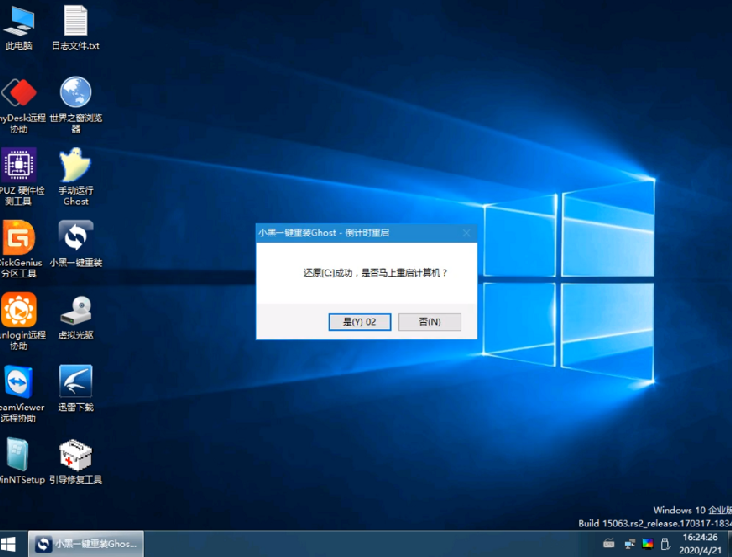Open 迅雷下载 Thunder download icon

76,383
